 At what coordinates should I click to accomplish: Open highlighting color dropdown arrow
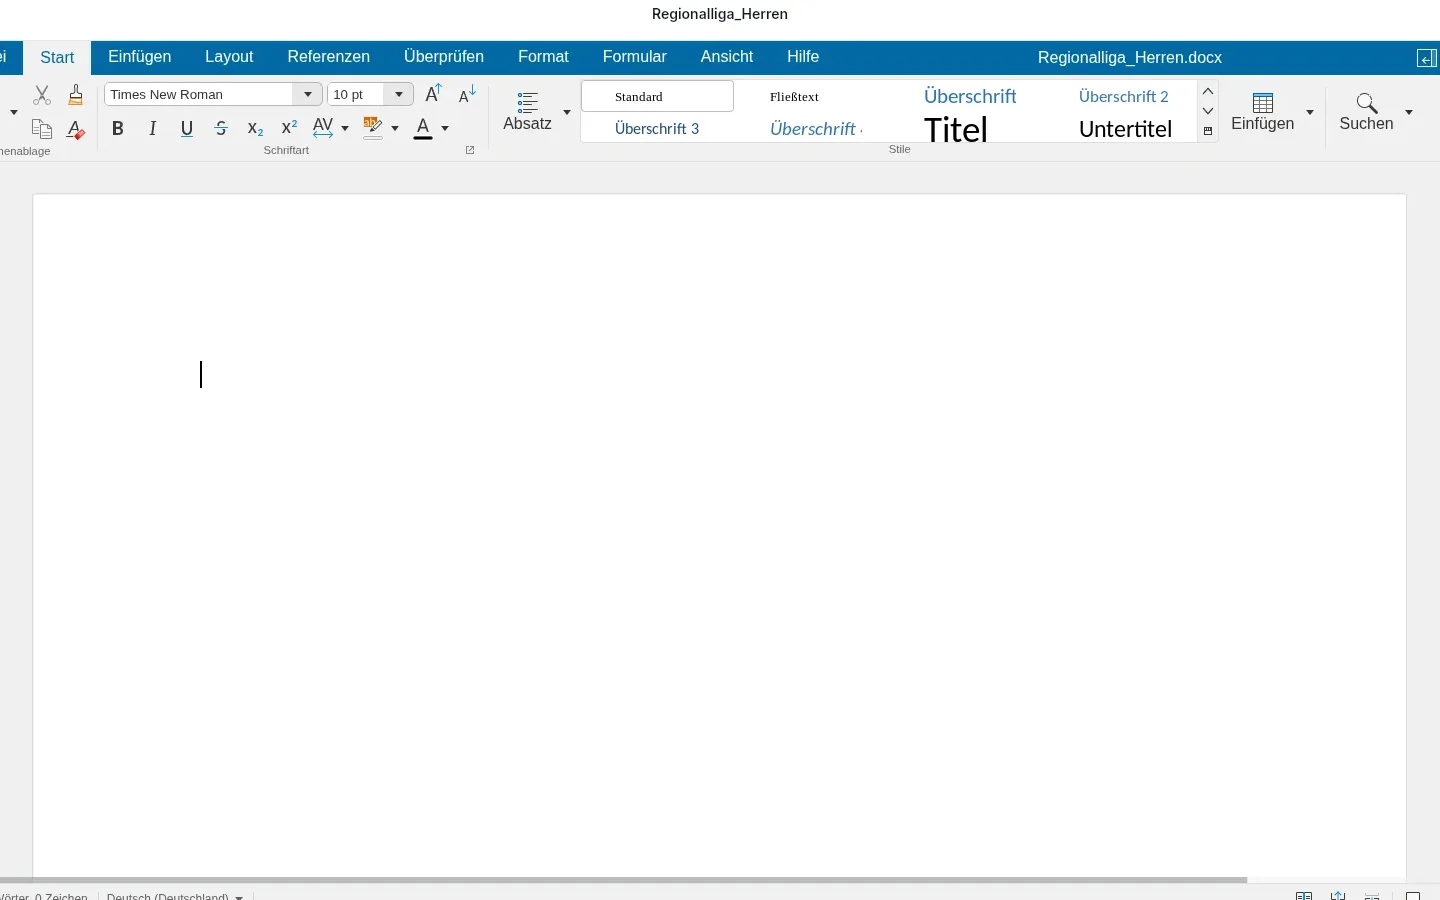(395, 128)
